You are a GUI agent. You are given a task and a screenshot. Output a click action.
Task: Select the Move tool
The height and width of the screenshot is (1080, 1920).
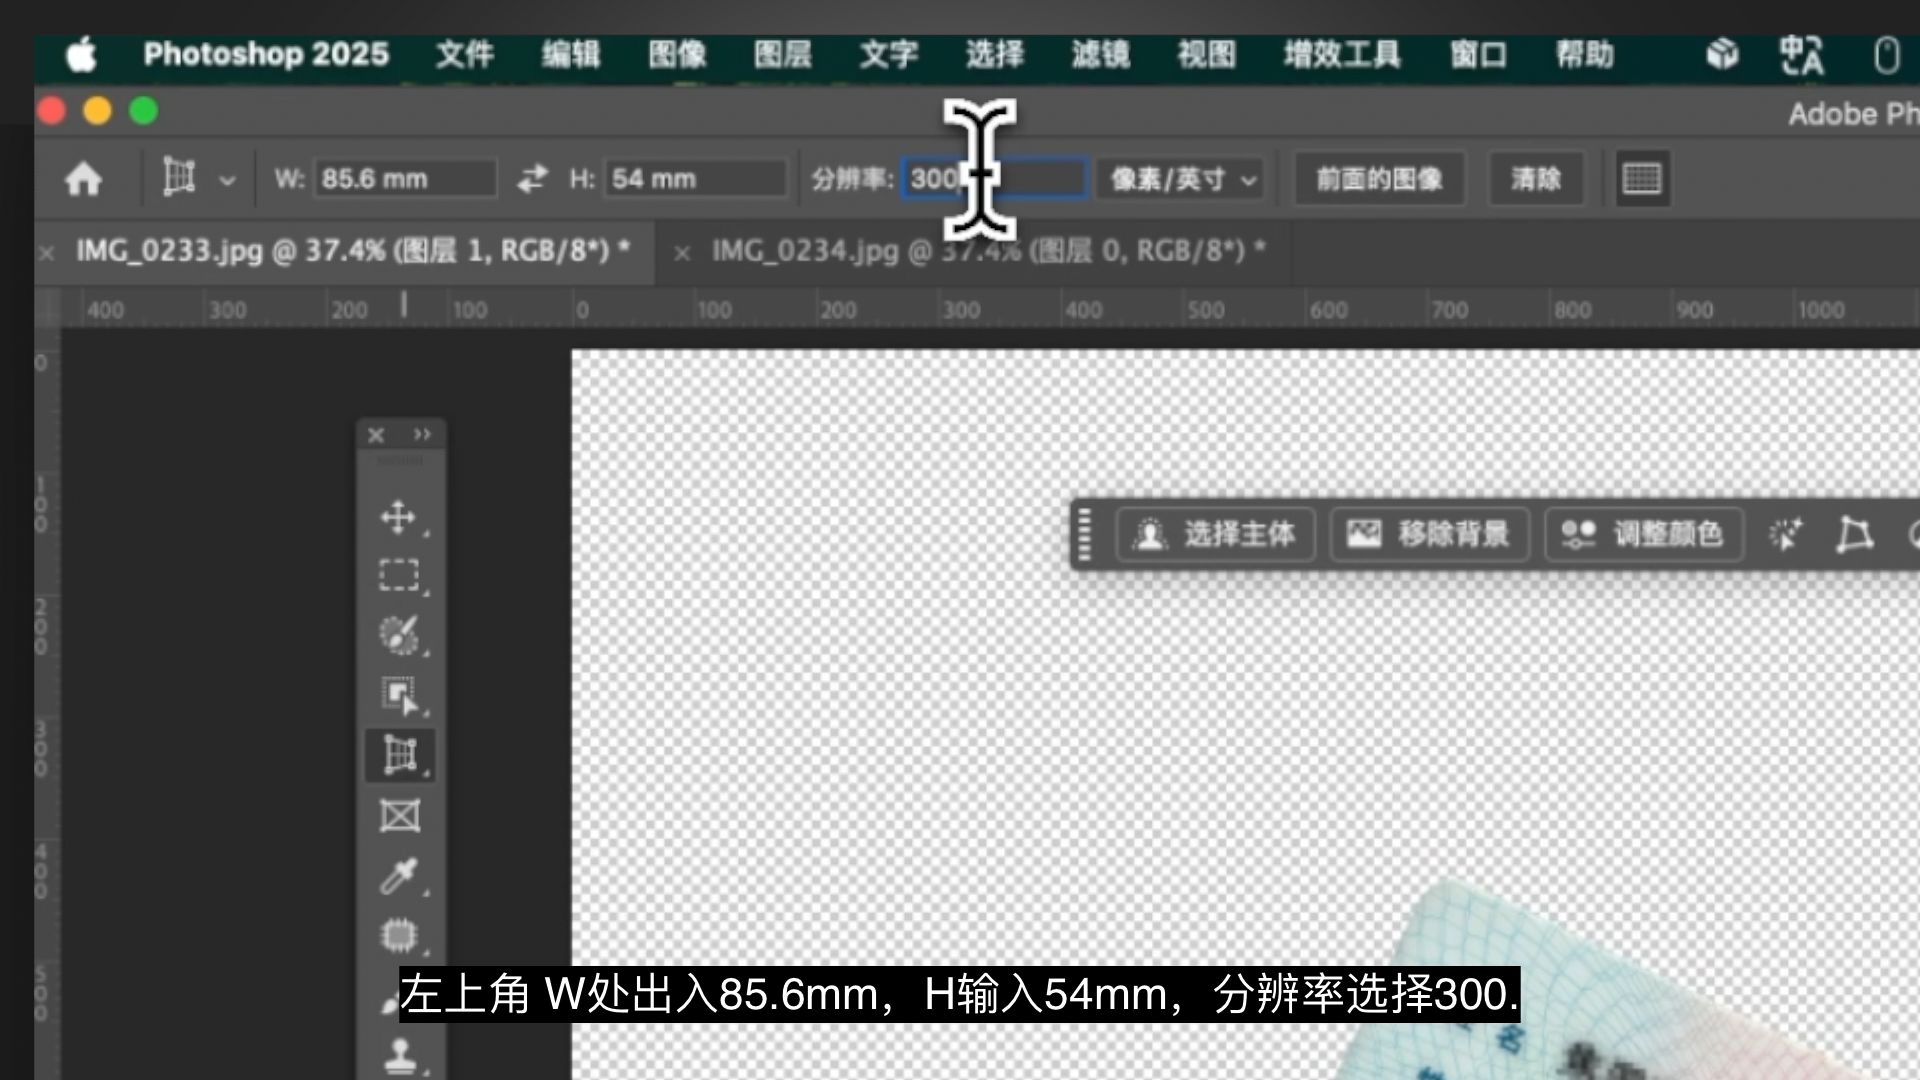[x=399, y=517]
